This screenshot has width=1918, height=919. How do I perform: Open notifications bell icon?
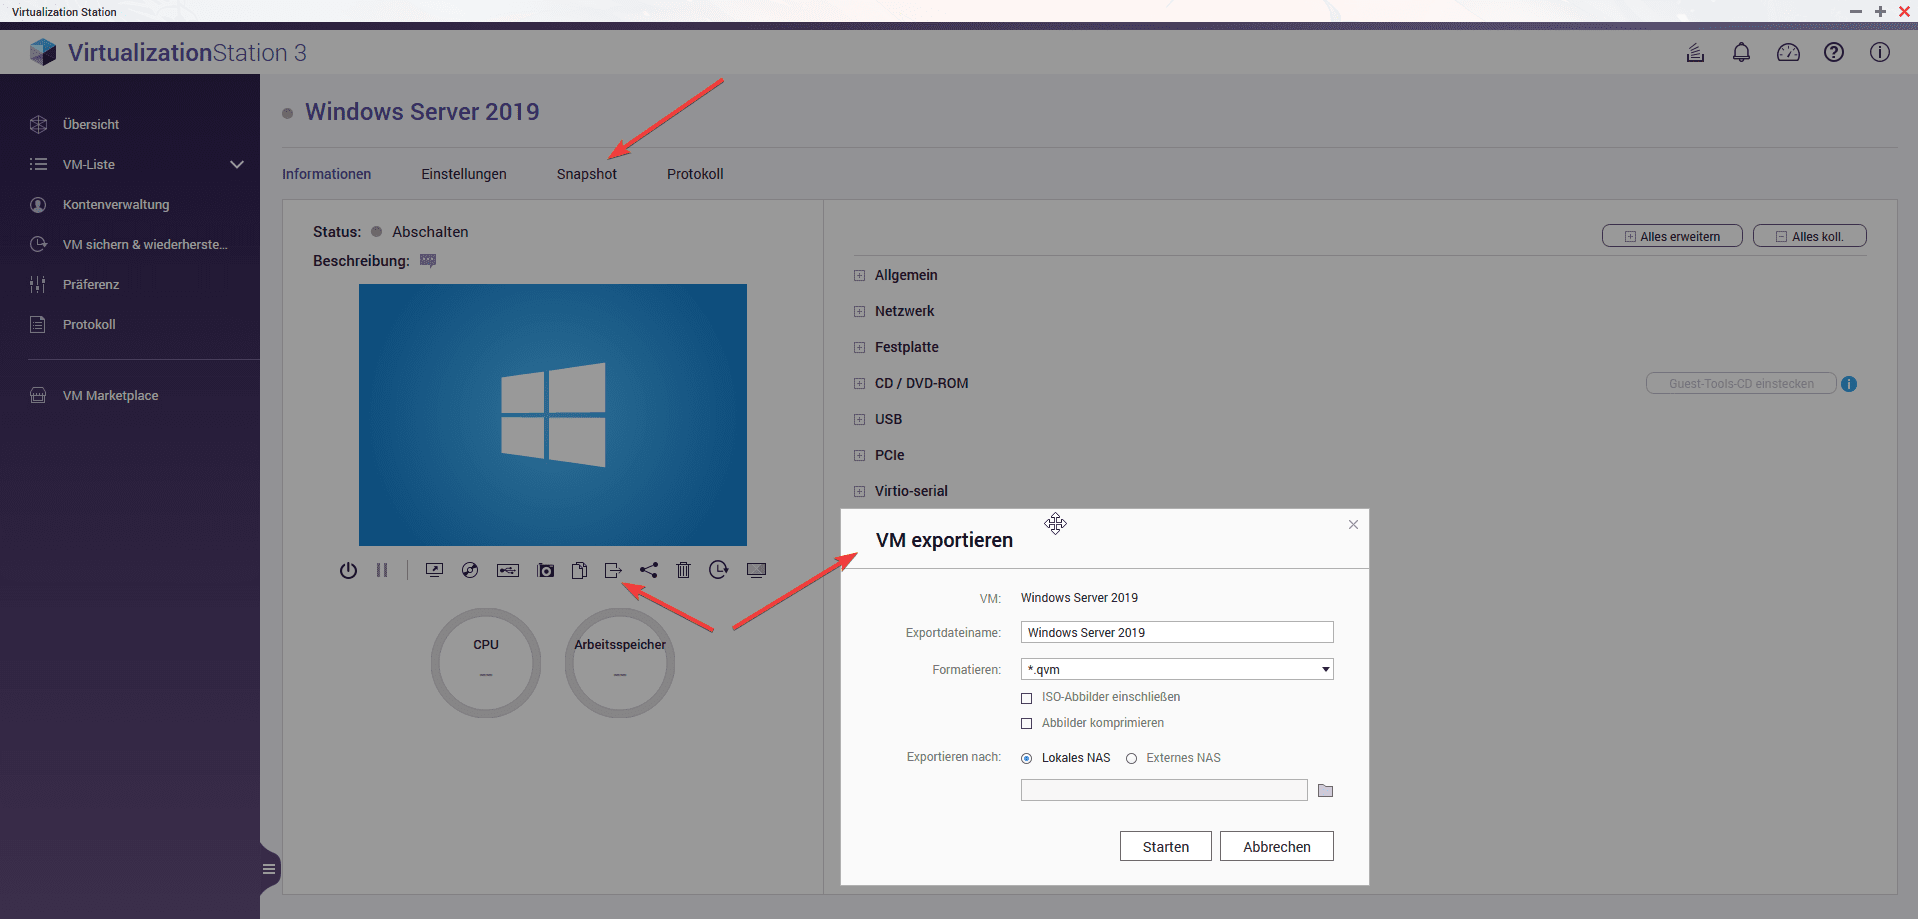click(x=1741, y=52)
